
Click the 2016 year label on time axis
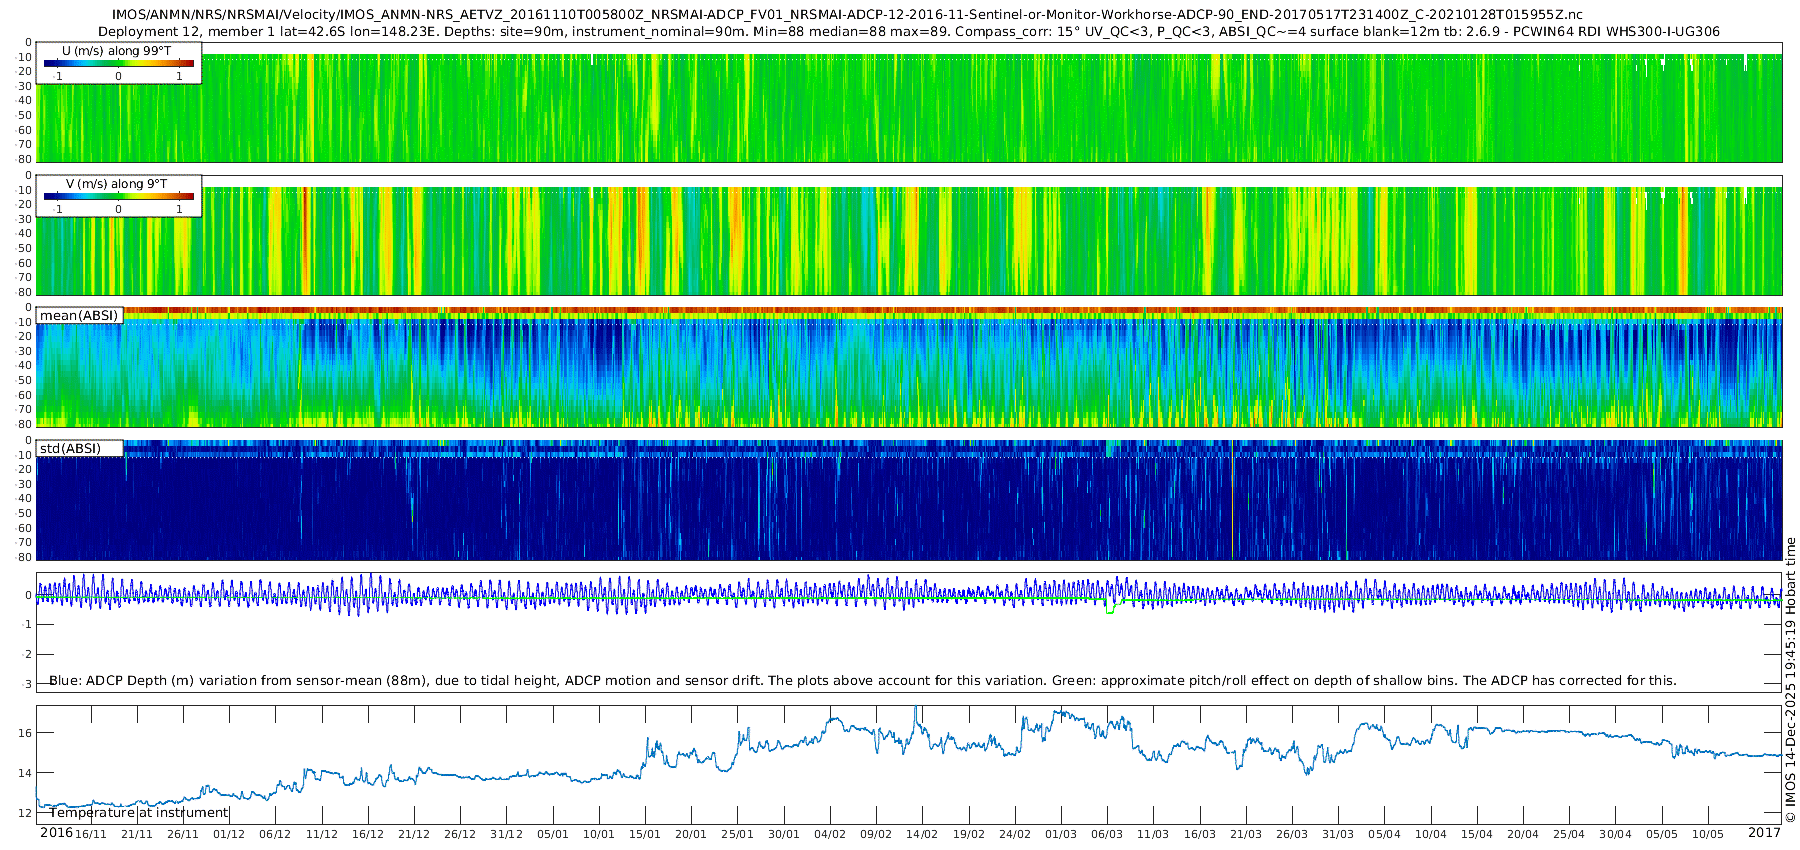[x=56, y=833]
